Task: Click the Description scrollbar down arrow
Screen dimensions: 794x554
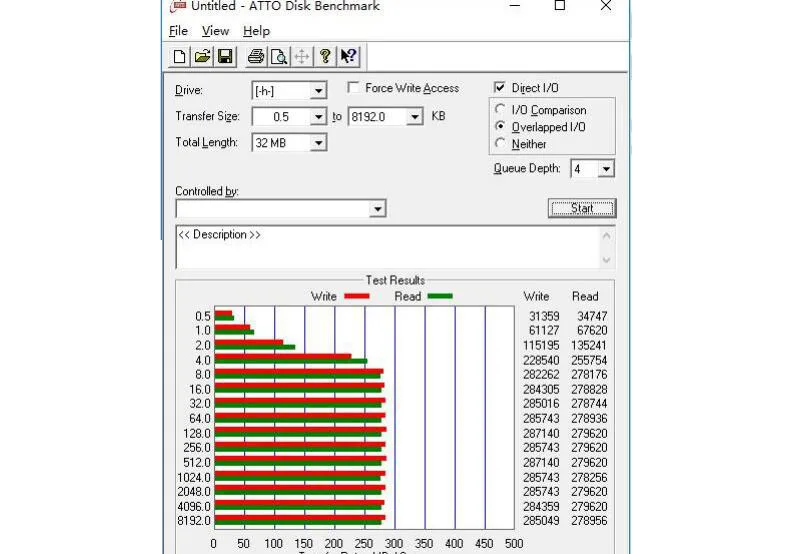Action: click(x=606, y=260)
